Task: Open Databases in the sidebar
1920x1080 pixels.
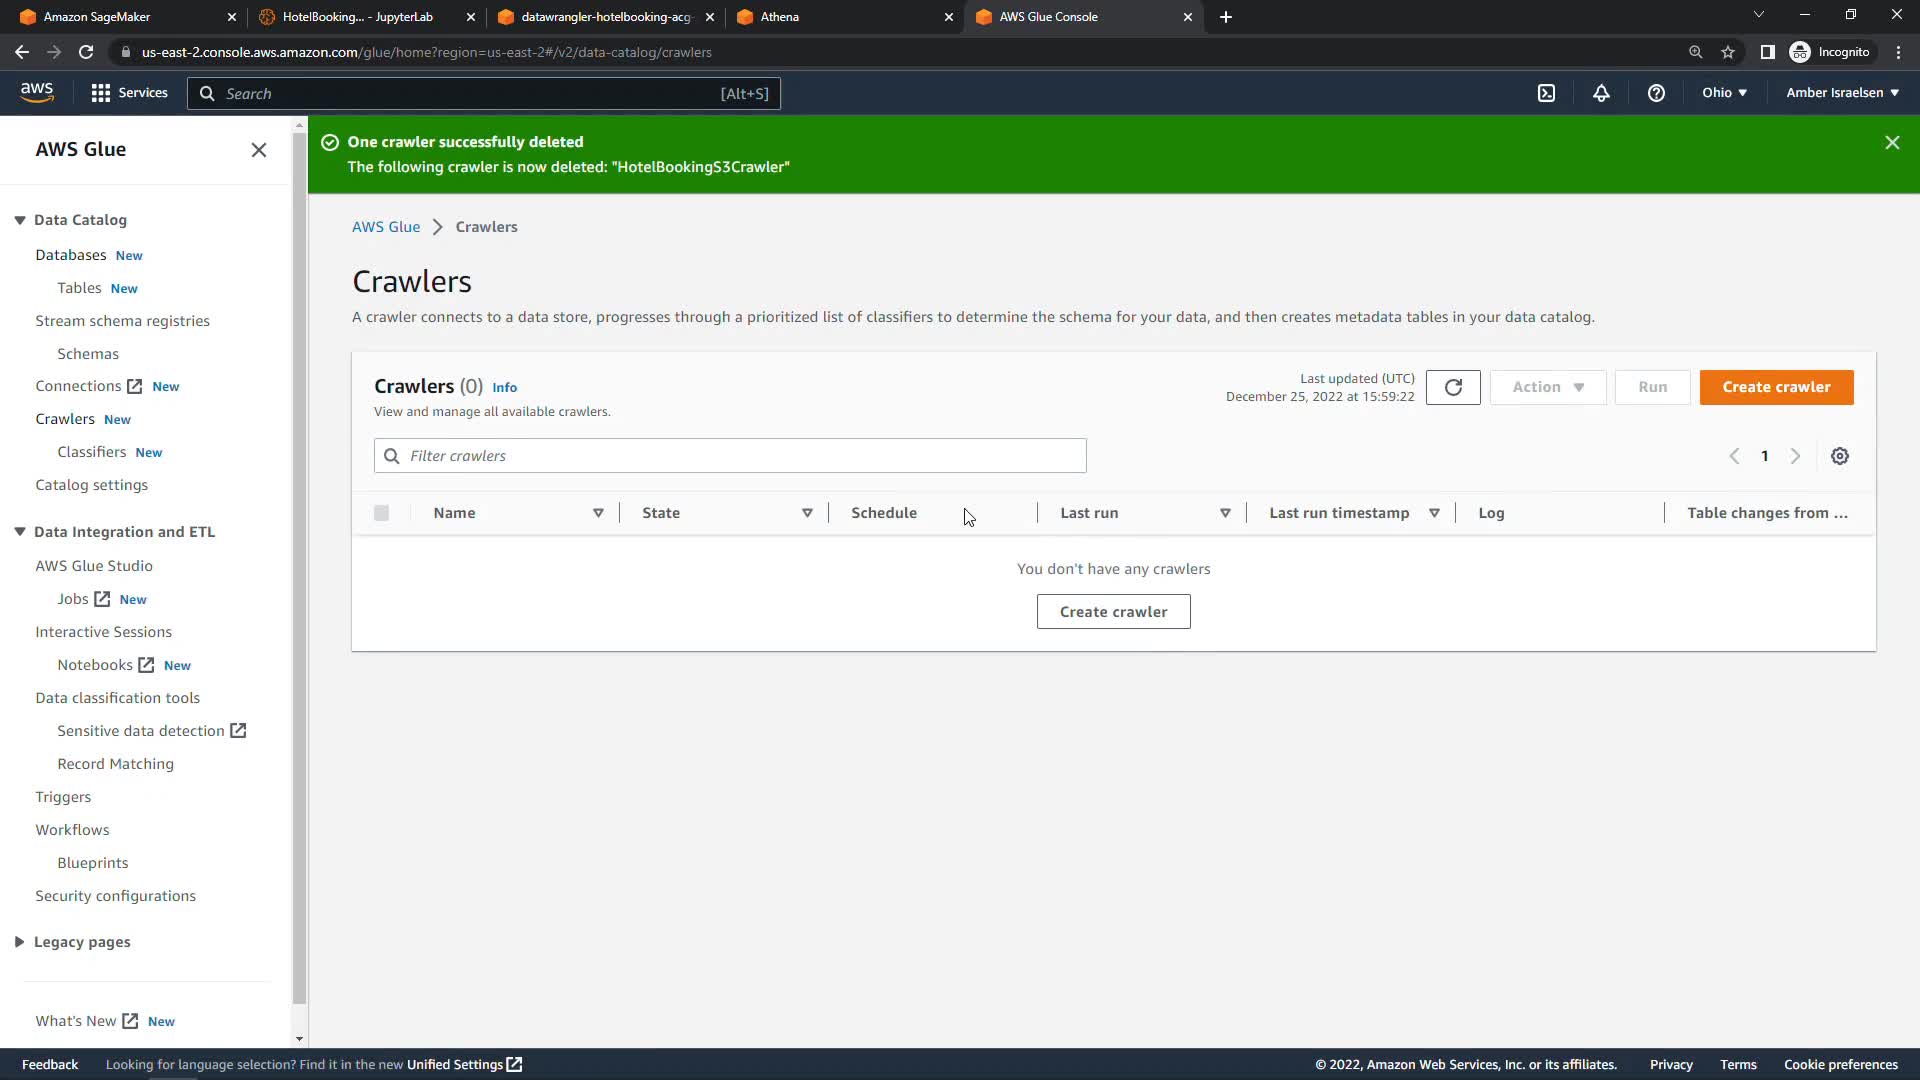Action: pos(70,255)
